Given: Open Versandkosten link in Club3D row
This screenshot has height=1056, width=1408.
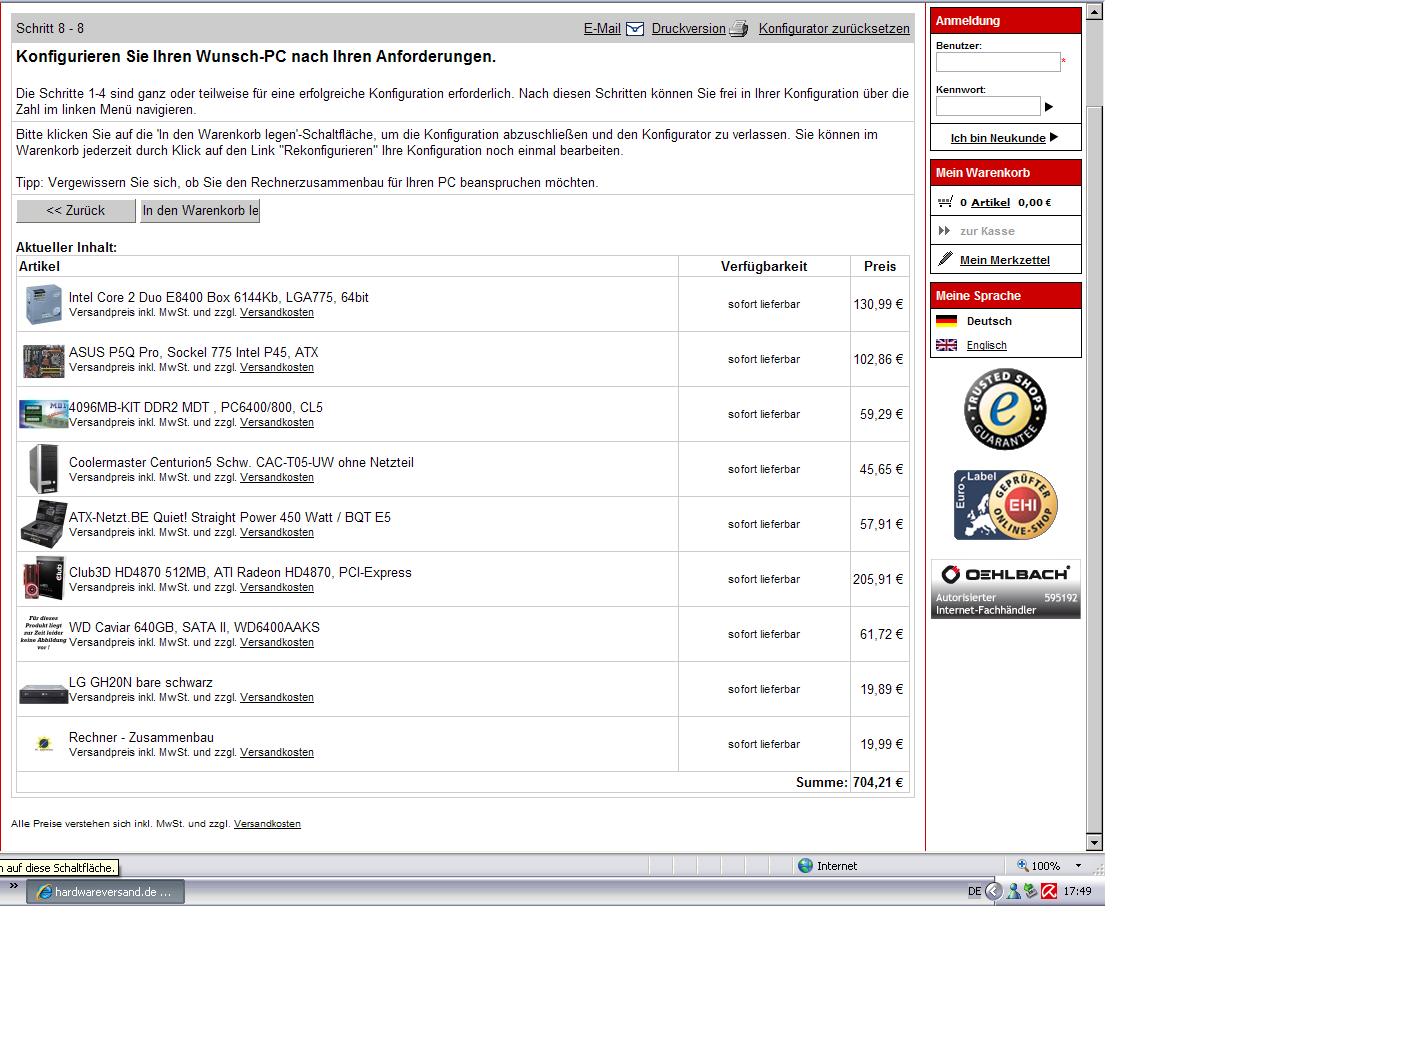Looking at the screenshot, I should click(277, 588).
